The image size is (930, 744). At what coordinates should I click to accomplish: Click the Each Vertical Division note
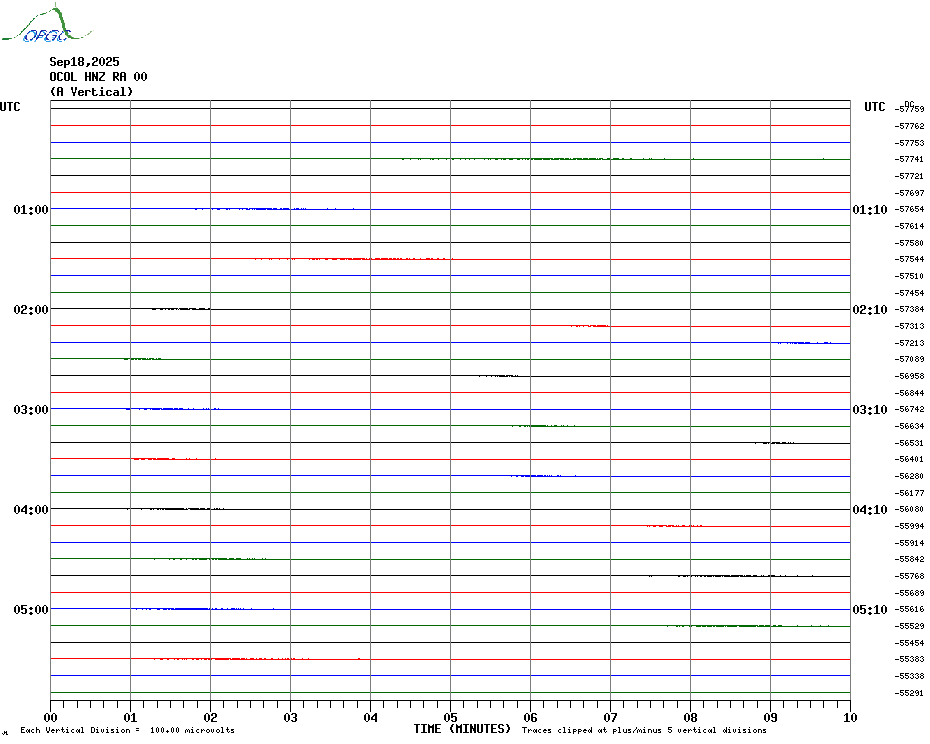[x=128, y=730]
